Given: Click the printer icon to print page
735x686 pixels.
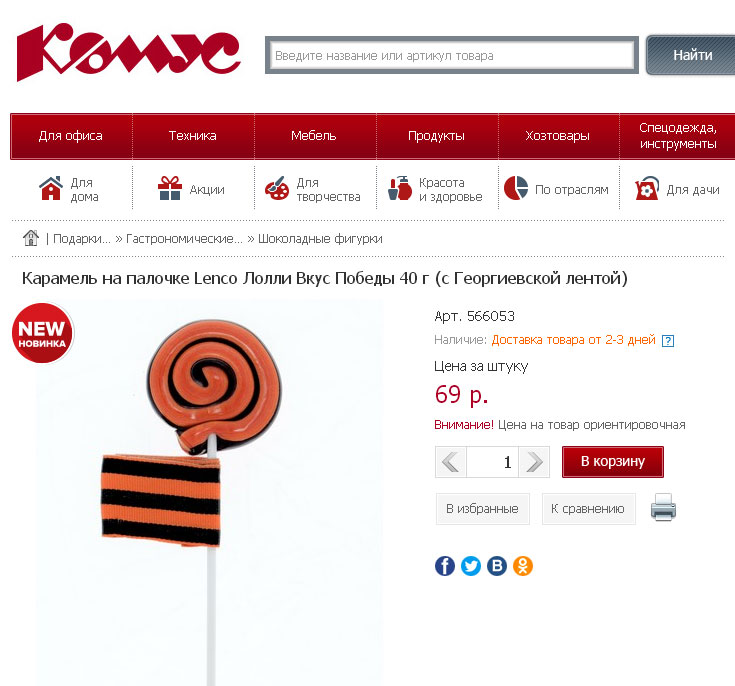Looking at the screenshot, I should (663, 507).
